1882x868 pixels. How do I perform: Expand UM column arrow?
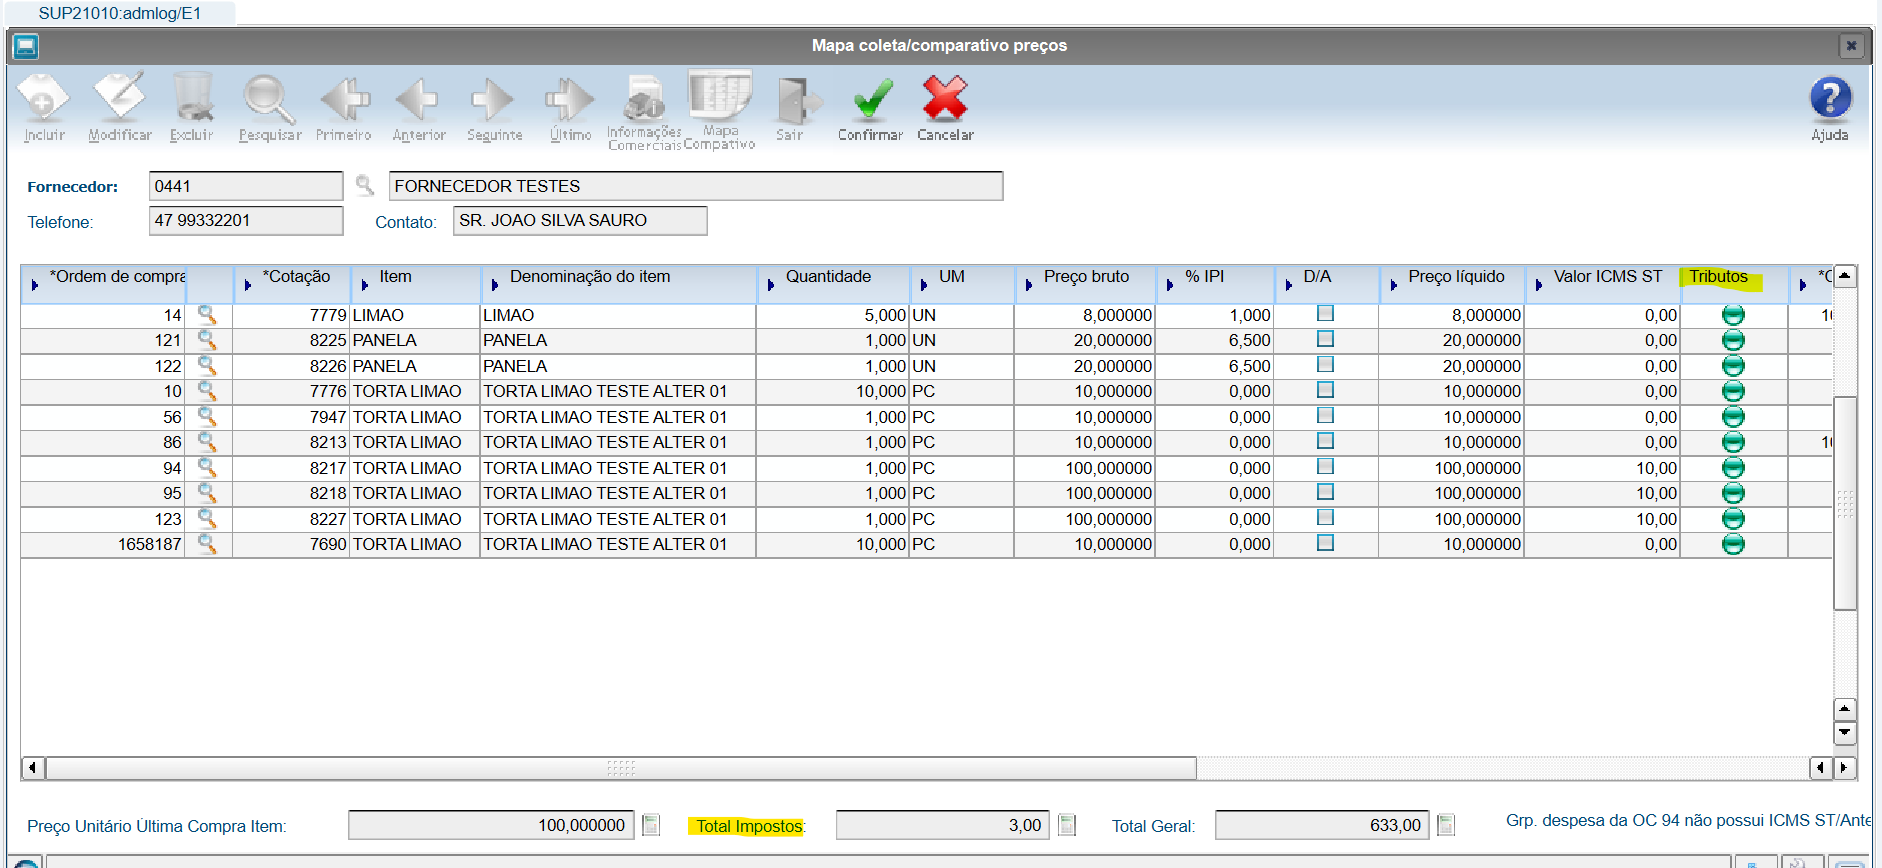tap(923, 285)
